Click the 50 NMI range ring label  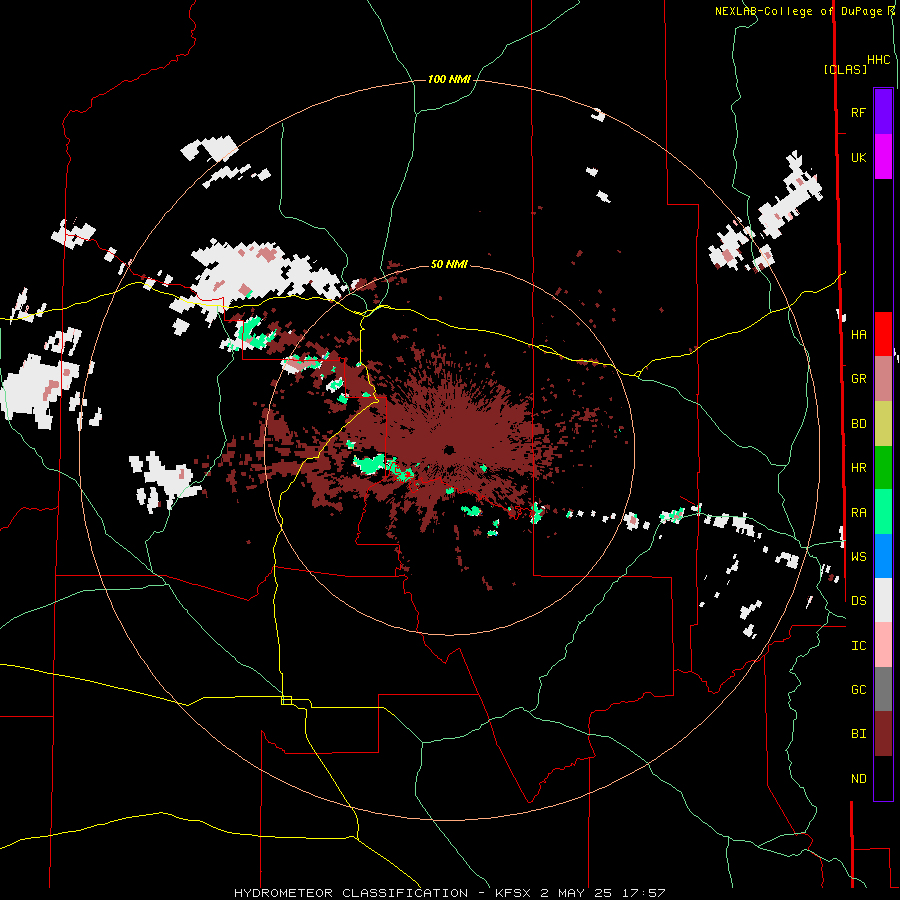(449, 264)
